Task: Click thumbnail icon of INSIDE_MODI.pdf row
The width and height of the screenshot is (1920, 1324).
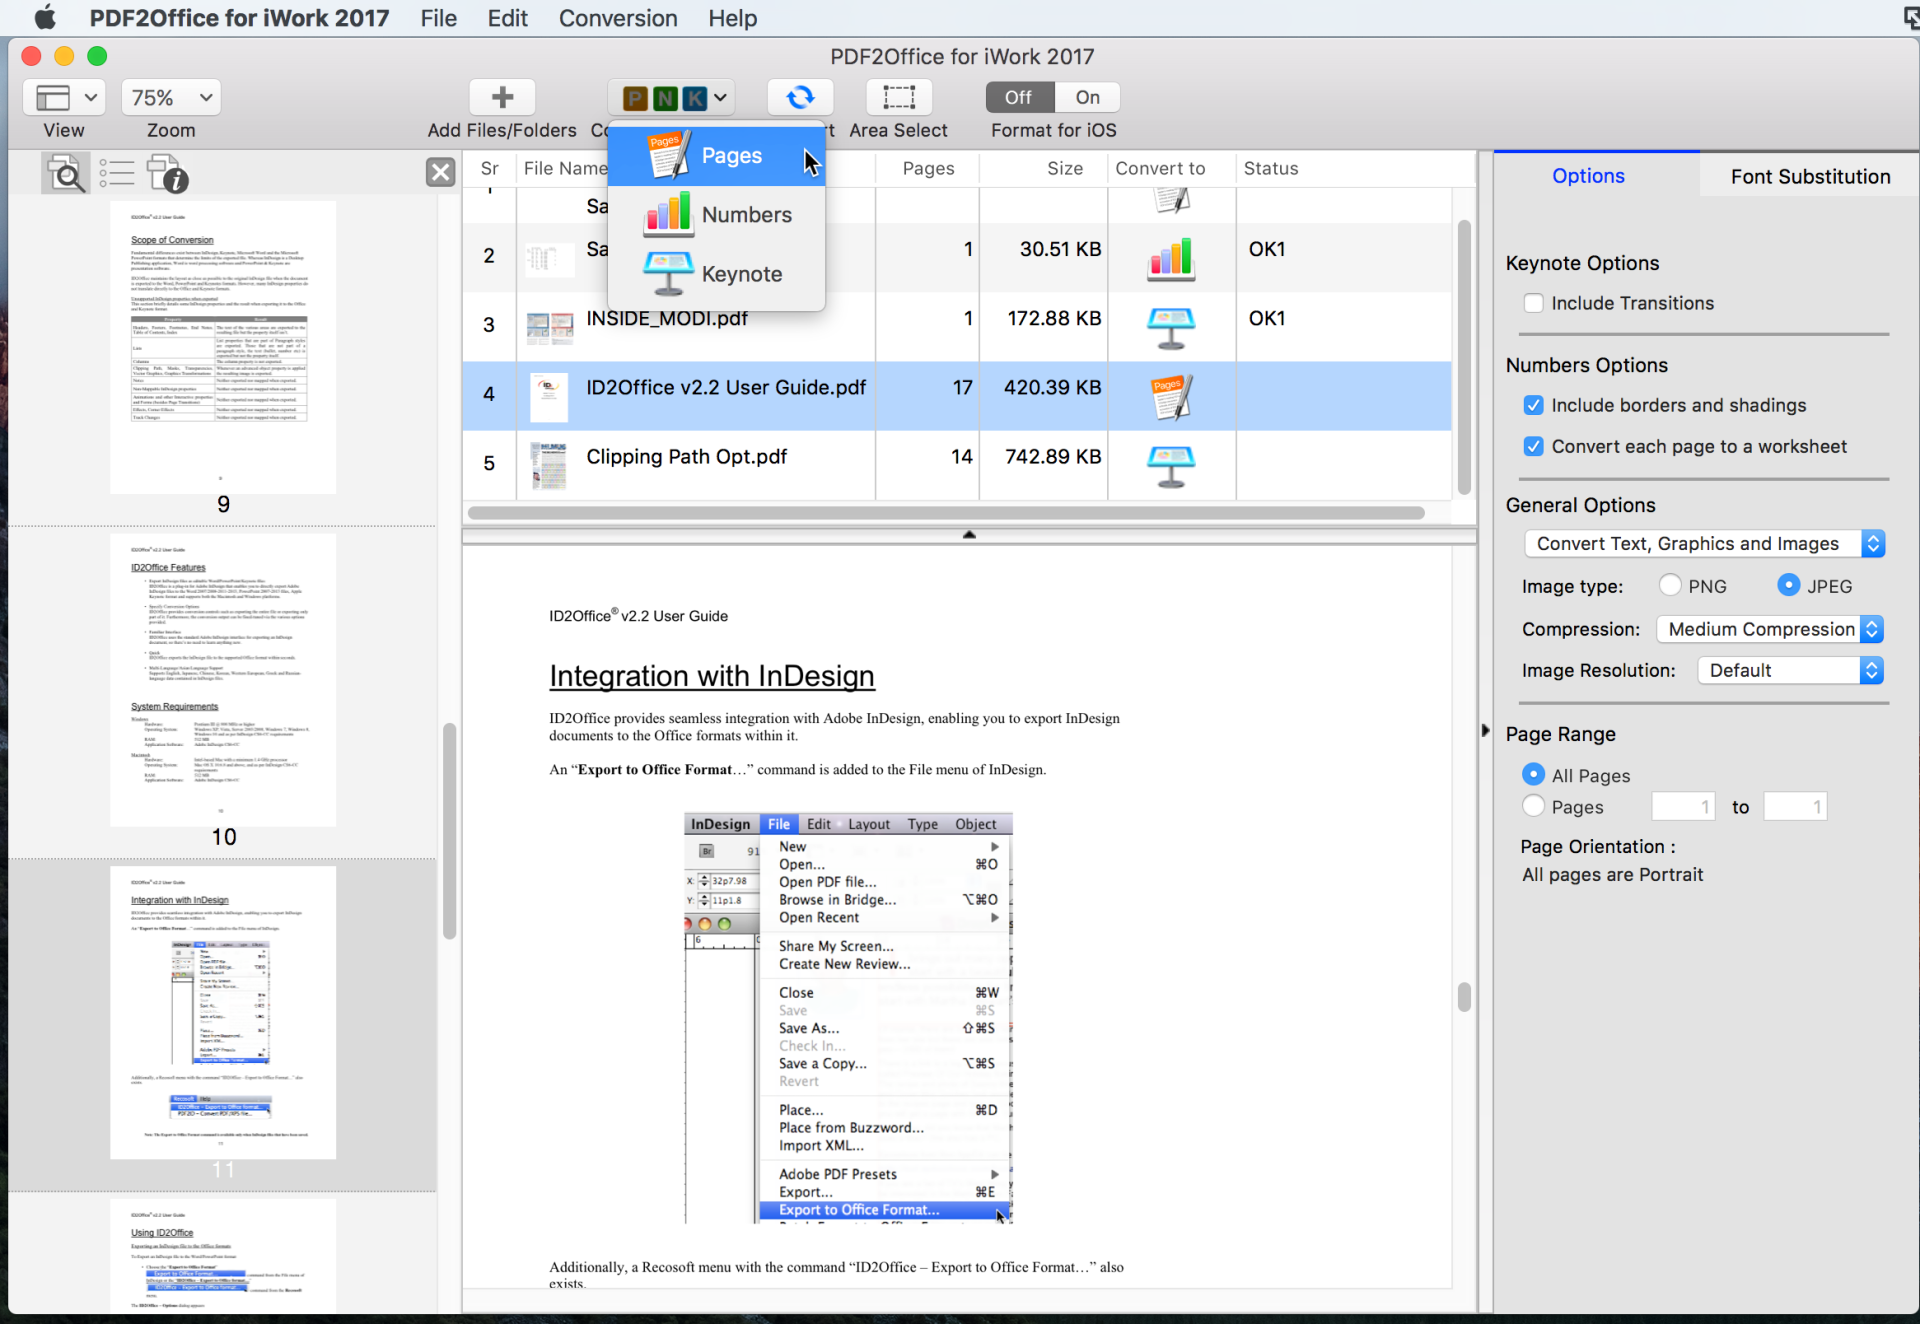Action: (x=549, y=327)
